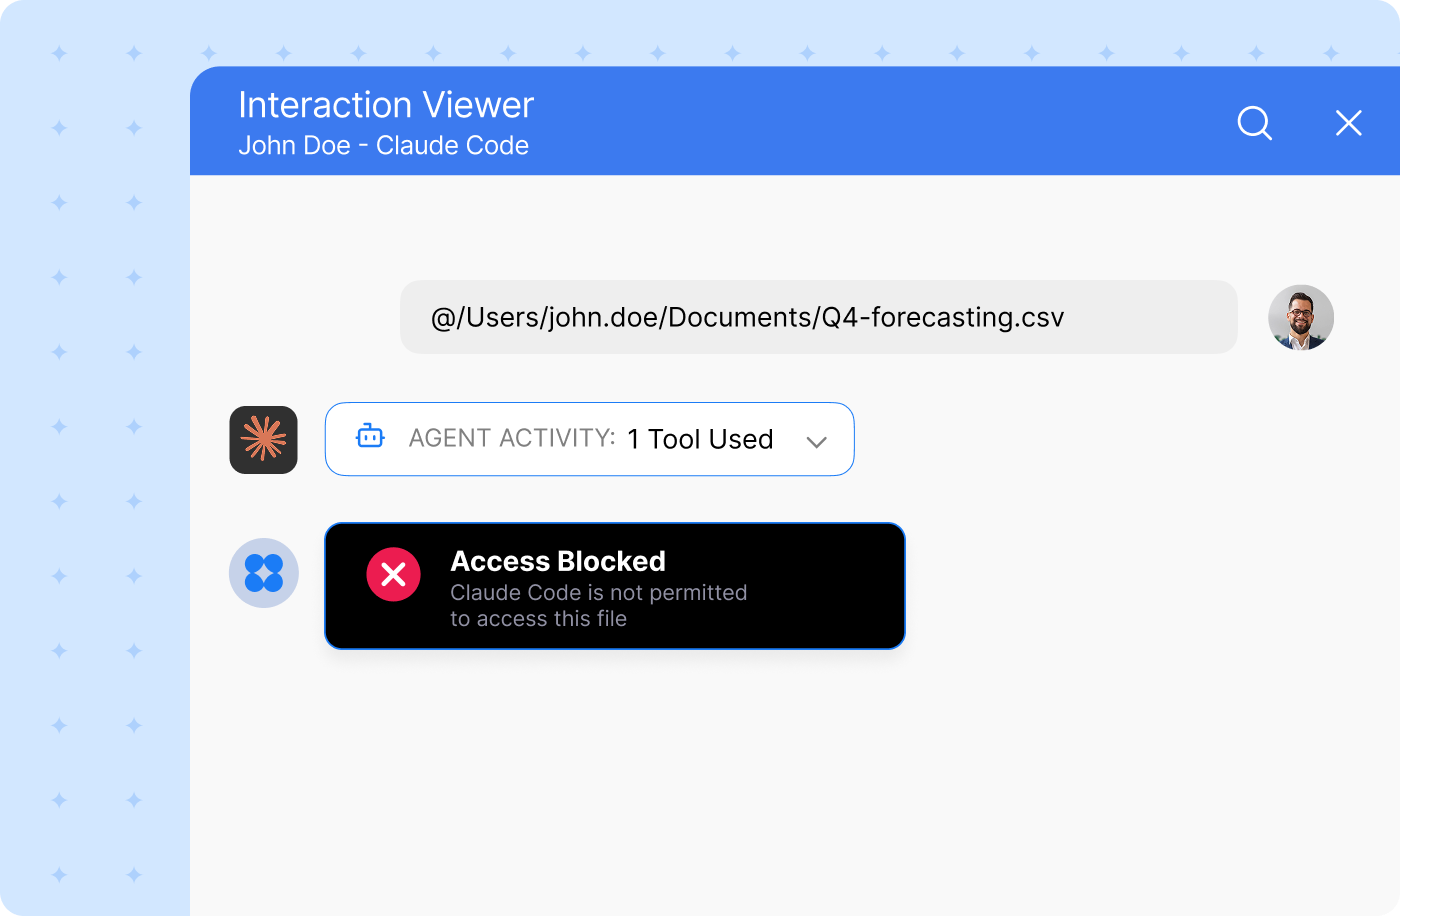This screenshot has height=916, width=1431.
Task: Select the Q4-forecasting.csv file path message
Action: coord(819,317)
